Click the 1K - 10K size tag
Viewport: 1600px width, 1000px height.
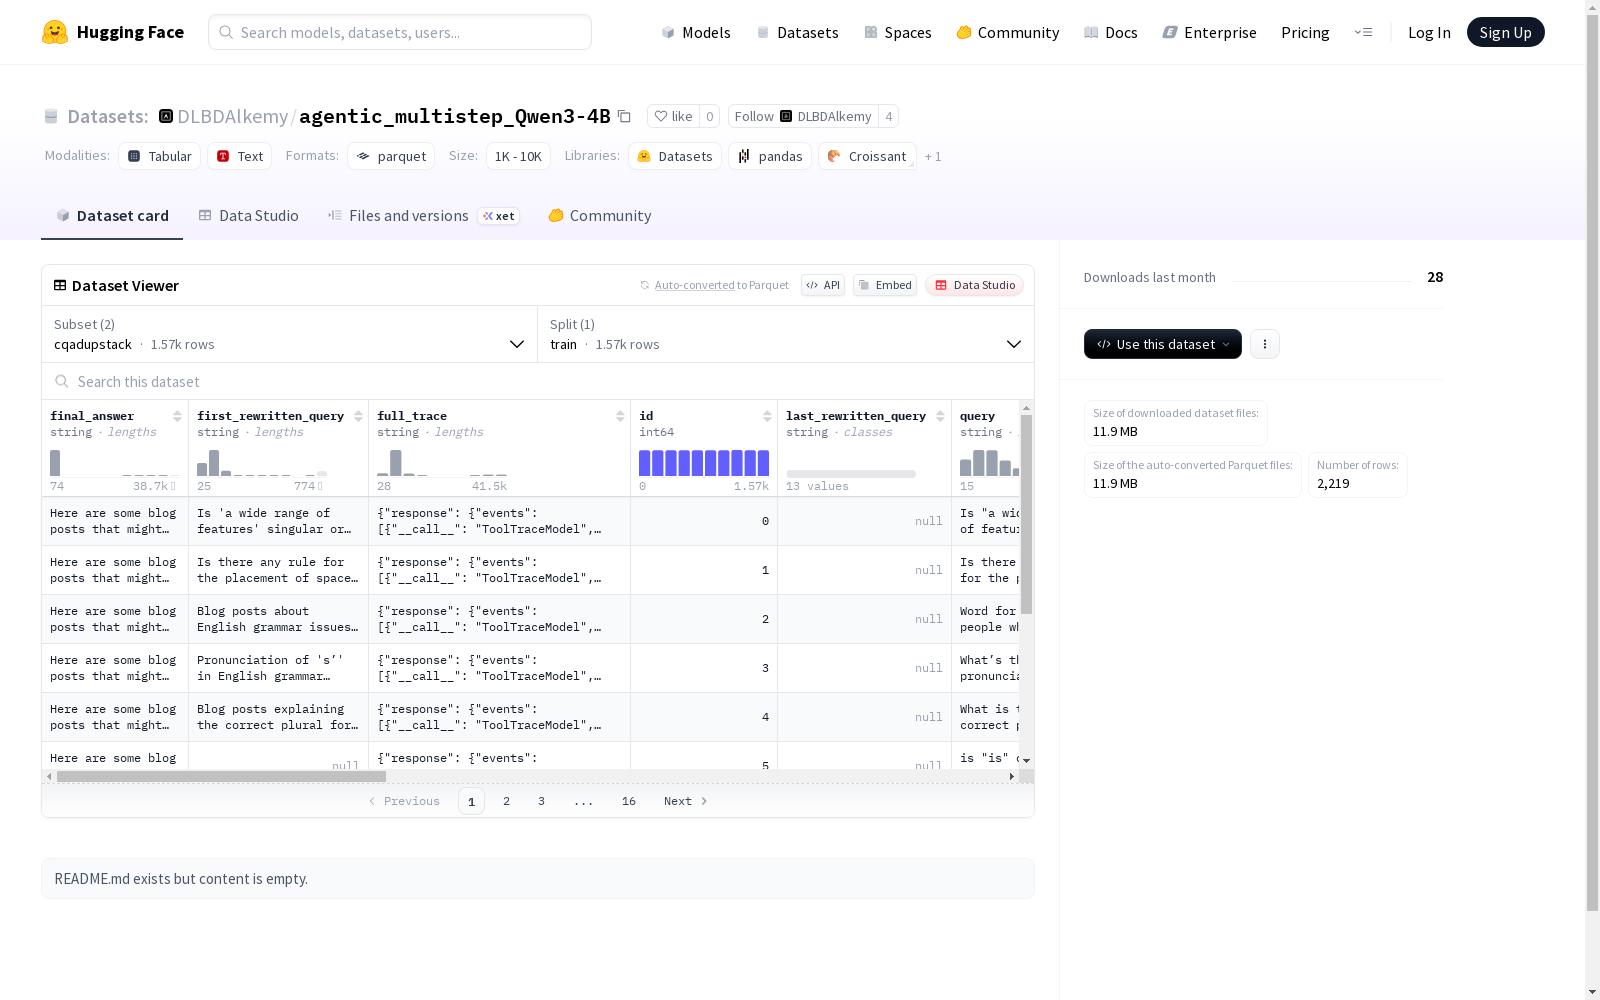pyautogui.click(x=518, y=156)
